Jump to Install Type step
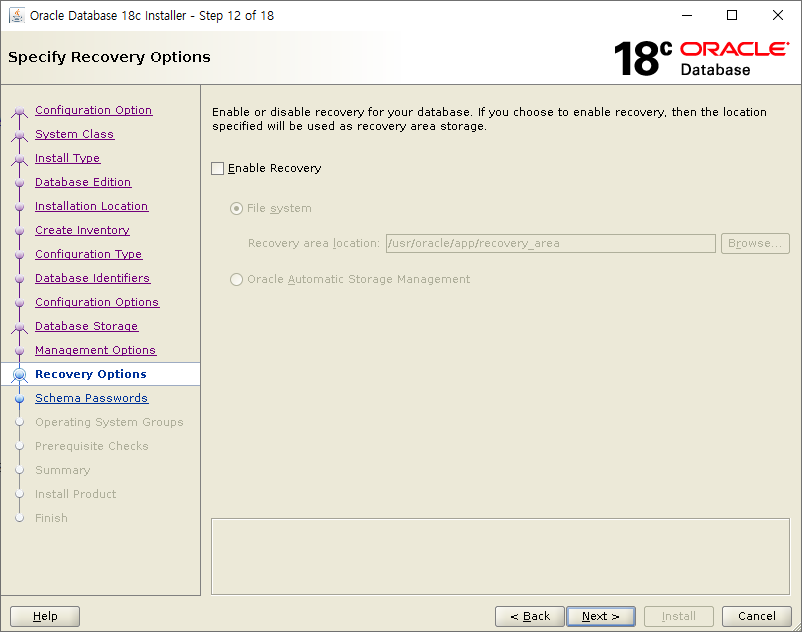 (68, 159)
